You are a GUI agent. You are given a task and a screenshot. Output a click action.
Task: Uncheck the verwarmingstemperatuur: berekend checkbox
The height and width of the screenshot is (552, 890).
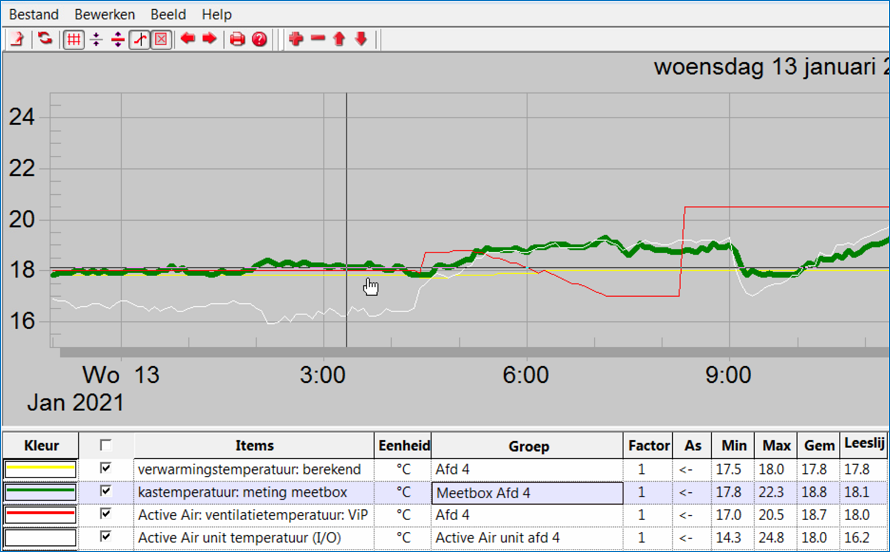pyautogui.click(x=105, y=468)
